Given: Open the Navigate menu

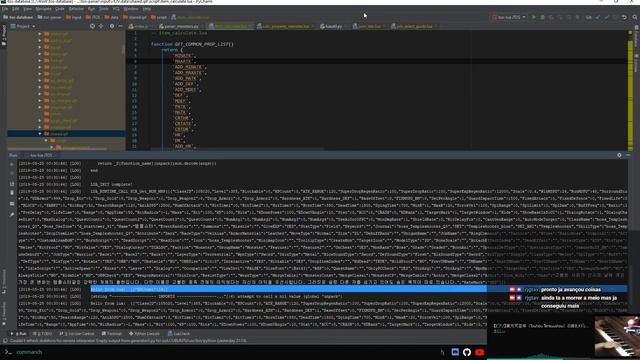Looking at the screenshot, I should (x=43, y=9).
